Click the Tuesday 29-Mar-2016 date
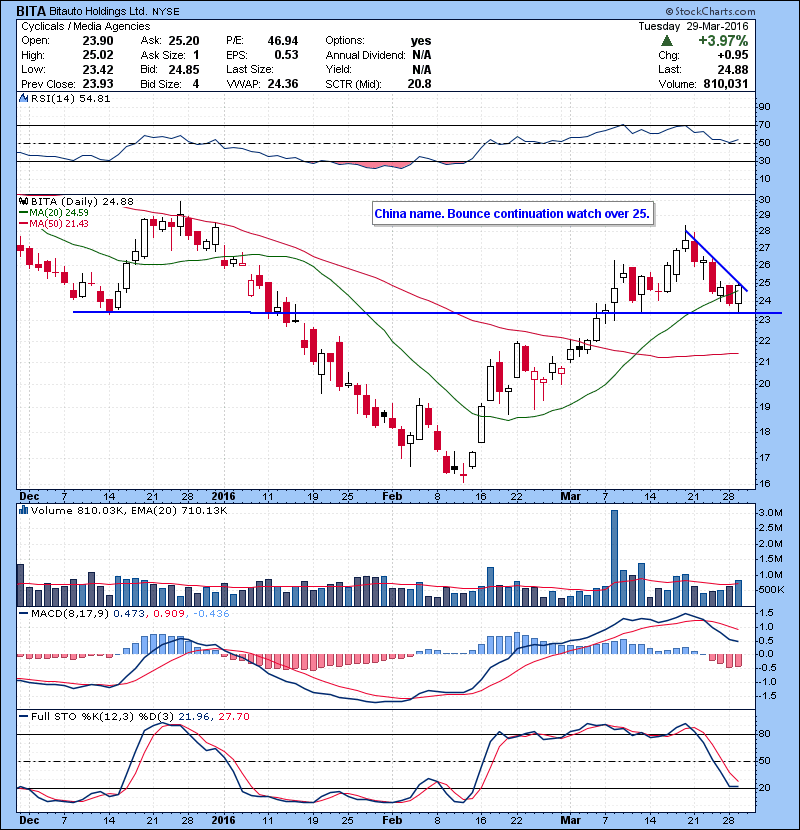Viewport: 800px width, 830px height. [x=693, y=26]
